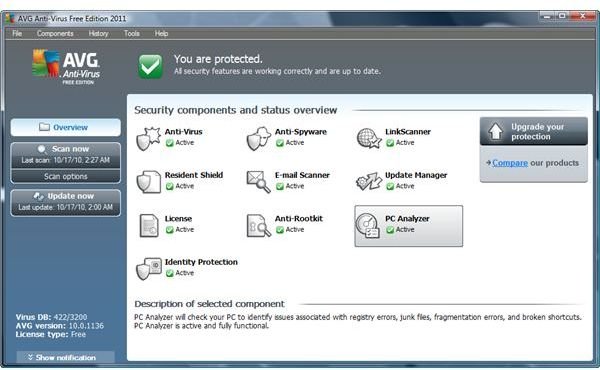Open Scan options
The height and width of the screenshot is (370, 600).
65,176
